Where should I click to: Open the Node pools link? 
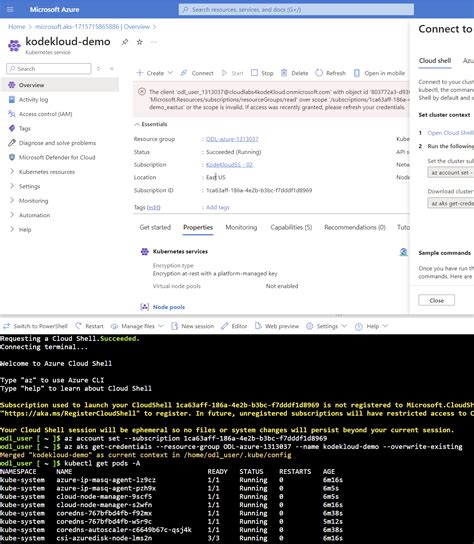pyautogui.click(x=169, y=307)
